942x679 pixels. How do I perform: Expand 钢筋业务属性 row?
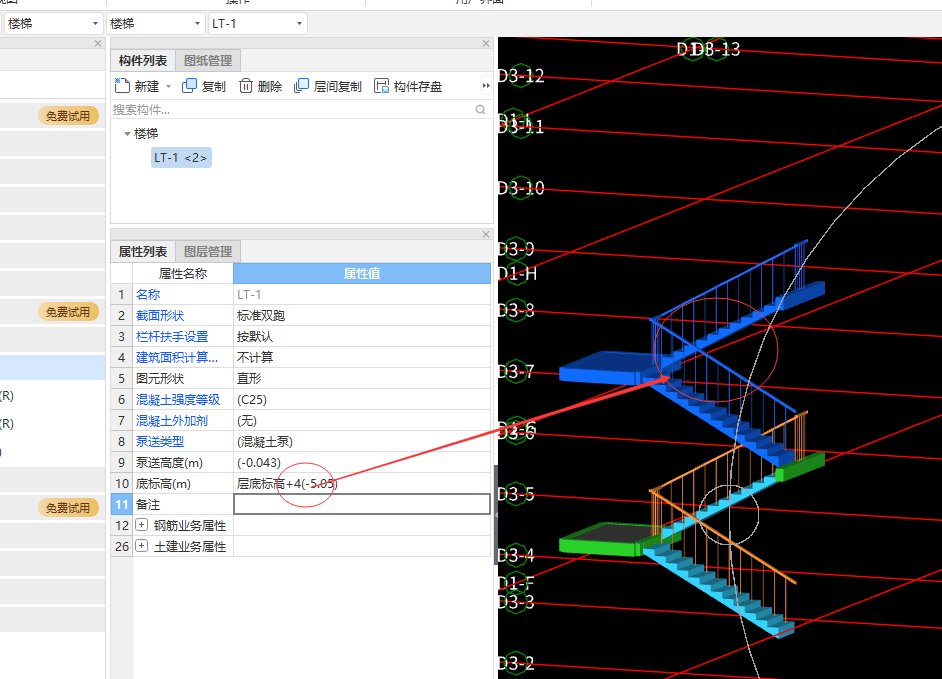coord(141,525)
